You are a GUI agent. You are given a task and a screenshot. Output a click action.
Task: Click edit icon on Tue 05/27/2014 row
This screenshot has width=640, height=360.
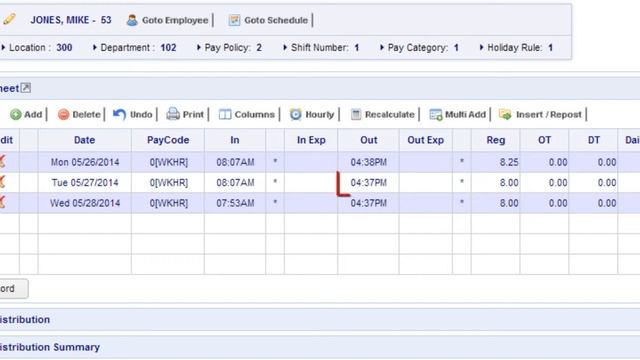(2, 182)
